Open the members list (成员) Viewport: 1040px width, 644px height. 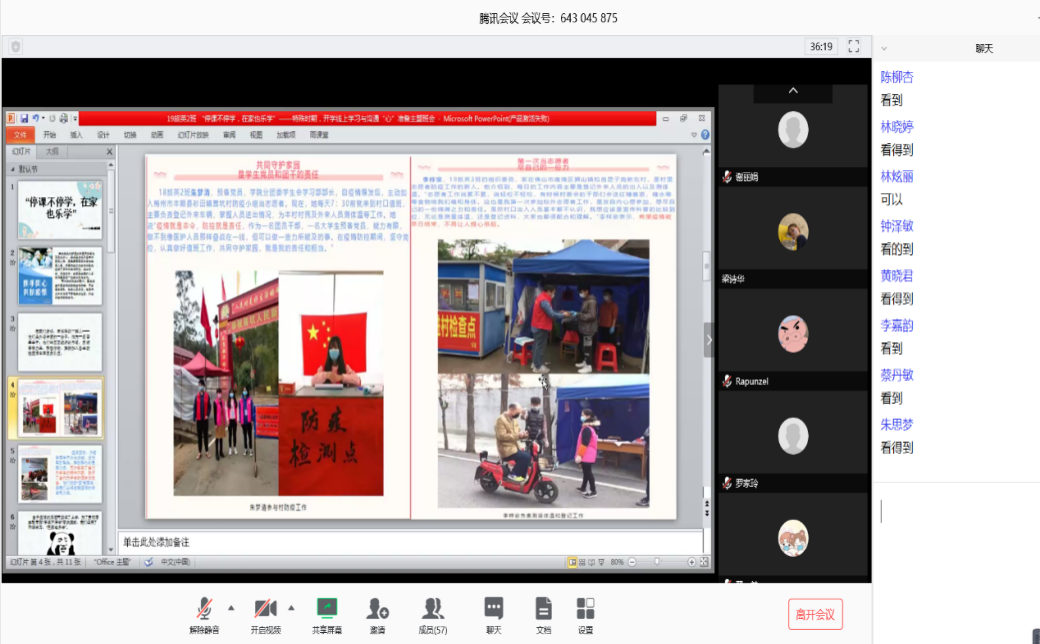tap(433, 609)
